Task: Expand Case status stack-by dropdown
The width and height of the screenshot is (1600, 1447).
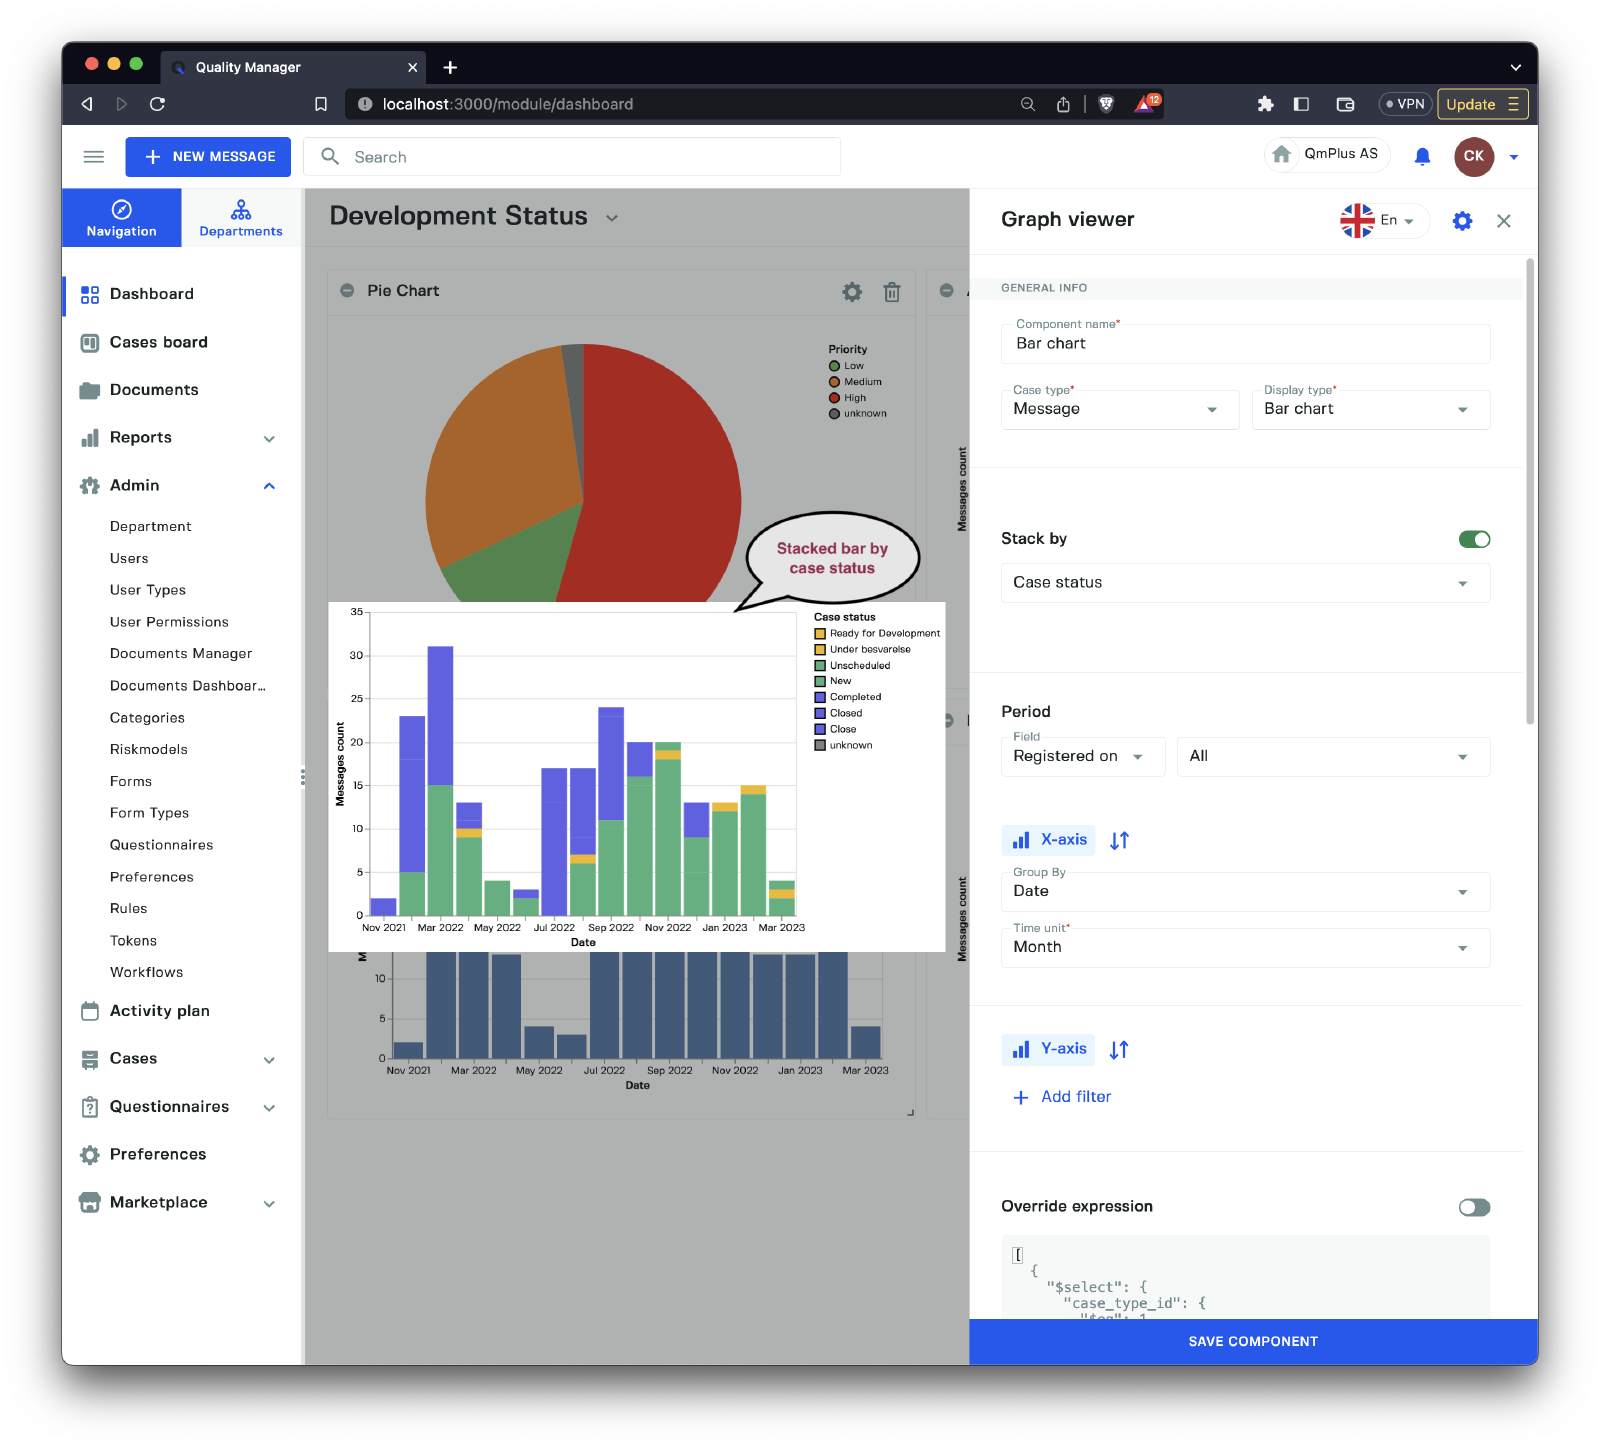Action: click(1244, 583)
